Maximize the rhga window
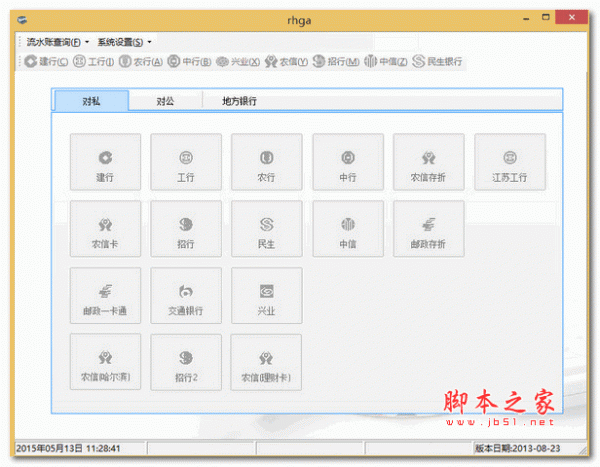The image size is (600, 467). click(x=546, y=18)
